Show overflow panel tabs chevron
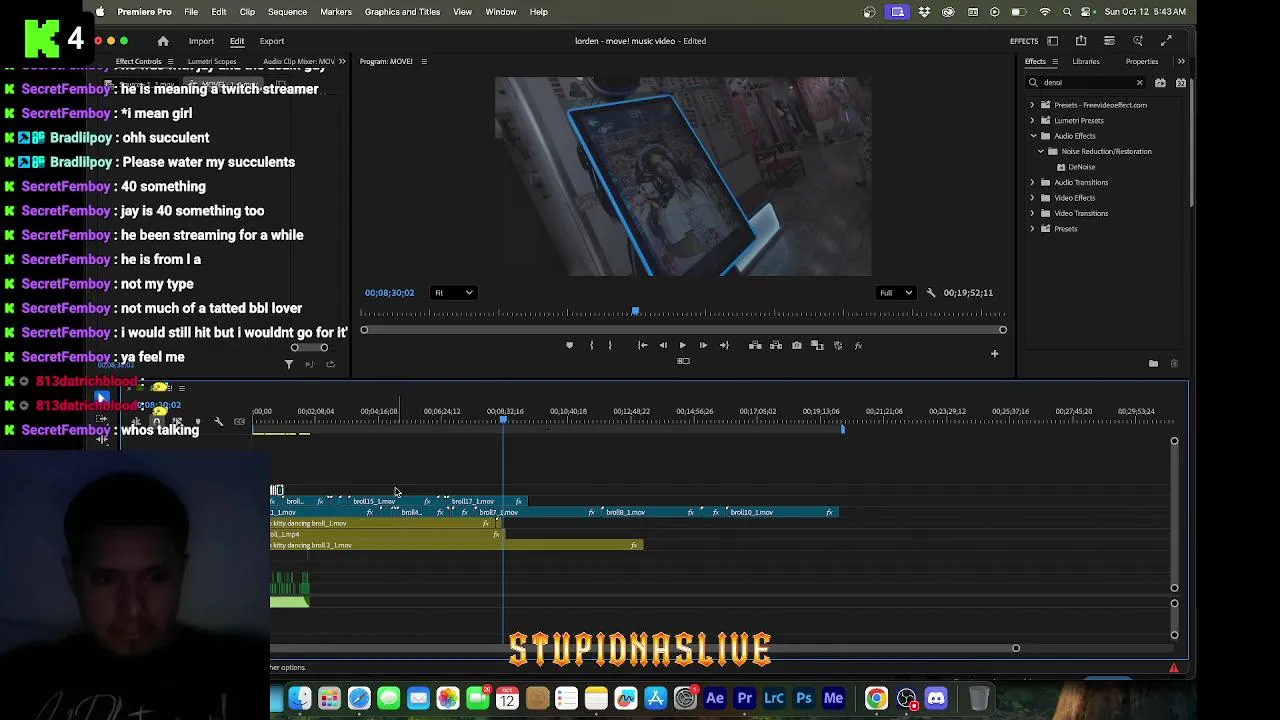 [x=1181, y=61]
